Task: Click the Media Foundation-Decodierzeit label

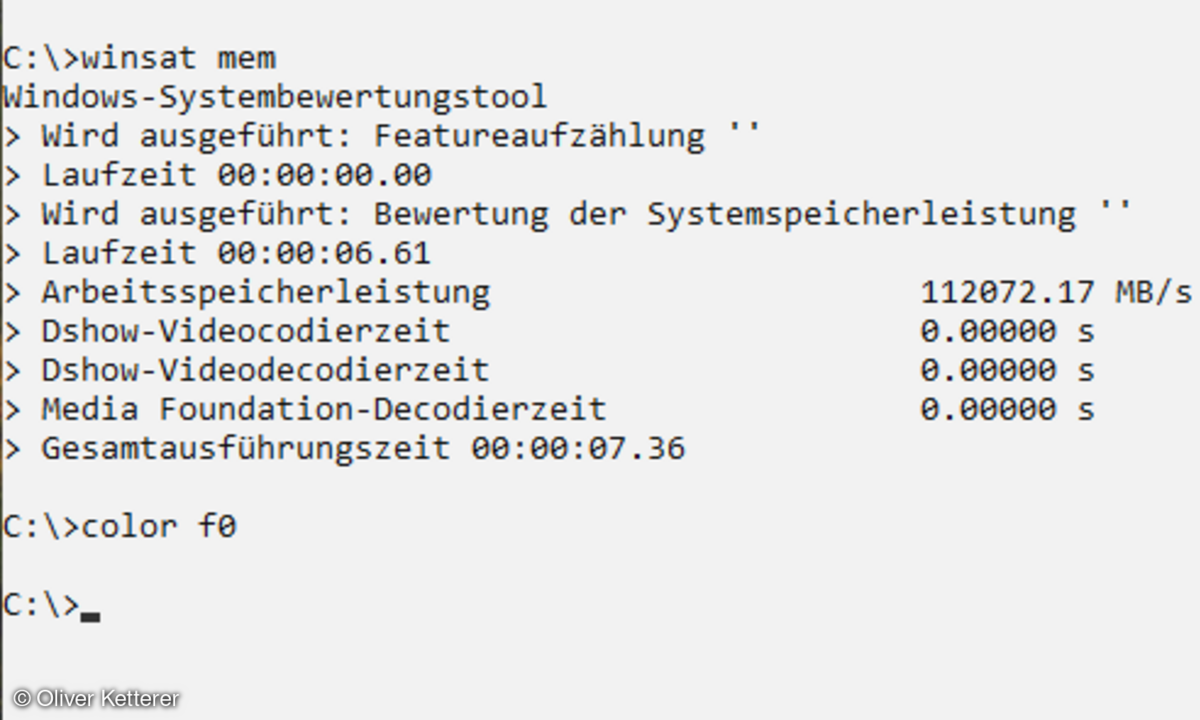Action: (323, 409)
